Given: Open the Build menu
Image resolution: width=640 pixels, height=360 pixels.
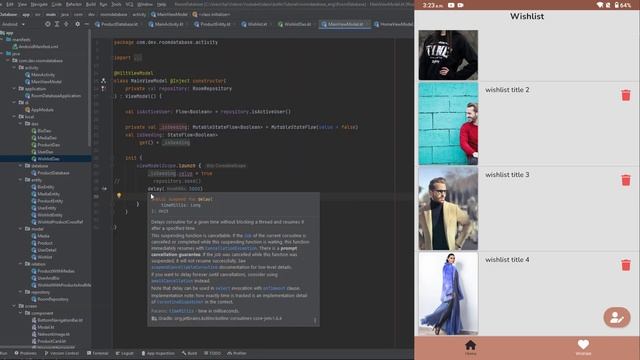Looking at the screenshot, I should coord(91,4).
